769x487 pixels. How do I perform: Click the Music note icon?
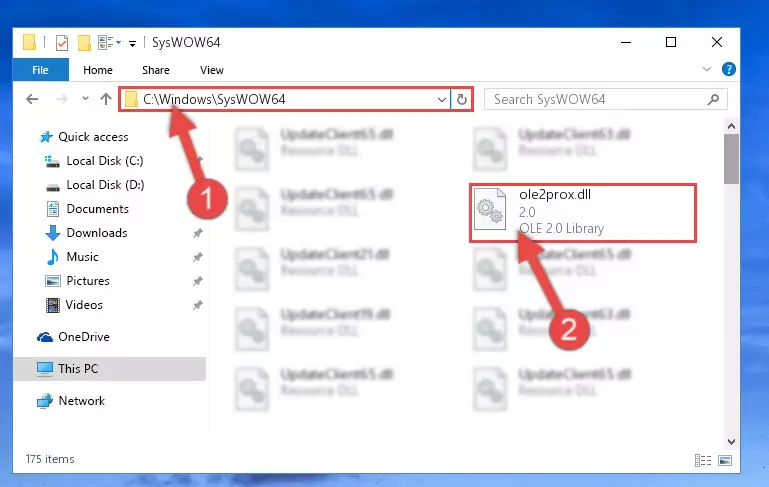click(x=52, y=256)
